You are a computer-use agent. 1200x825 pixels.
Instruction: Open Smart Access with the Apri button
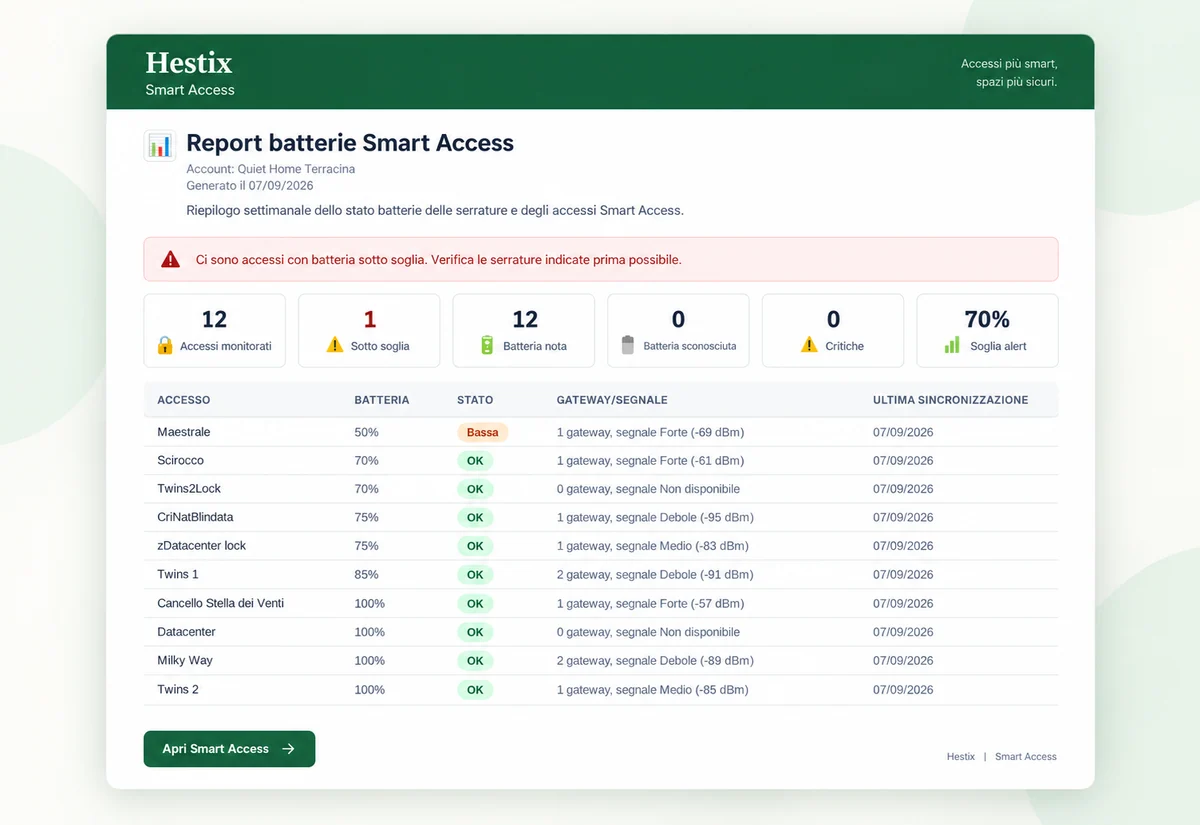[x=229, y=749]
